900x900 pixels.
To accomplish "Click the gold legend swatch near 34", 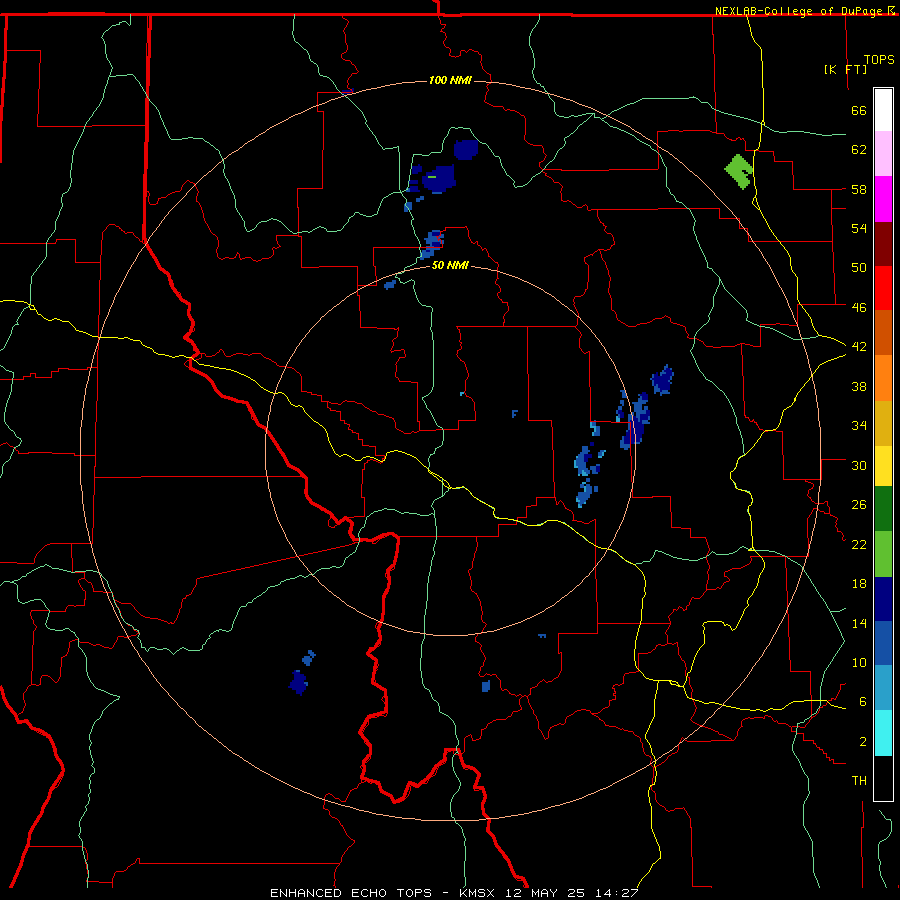I will coord(883,423).
